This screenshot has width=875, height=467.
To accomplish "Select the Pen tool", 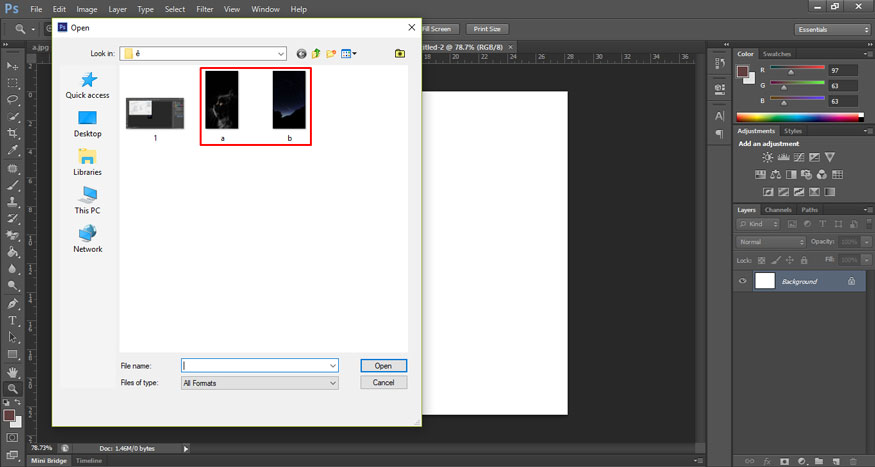I will coord(12,304).
